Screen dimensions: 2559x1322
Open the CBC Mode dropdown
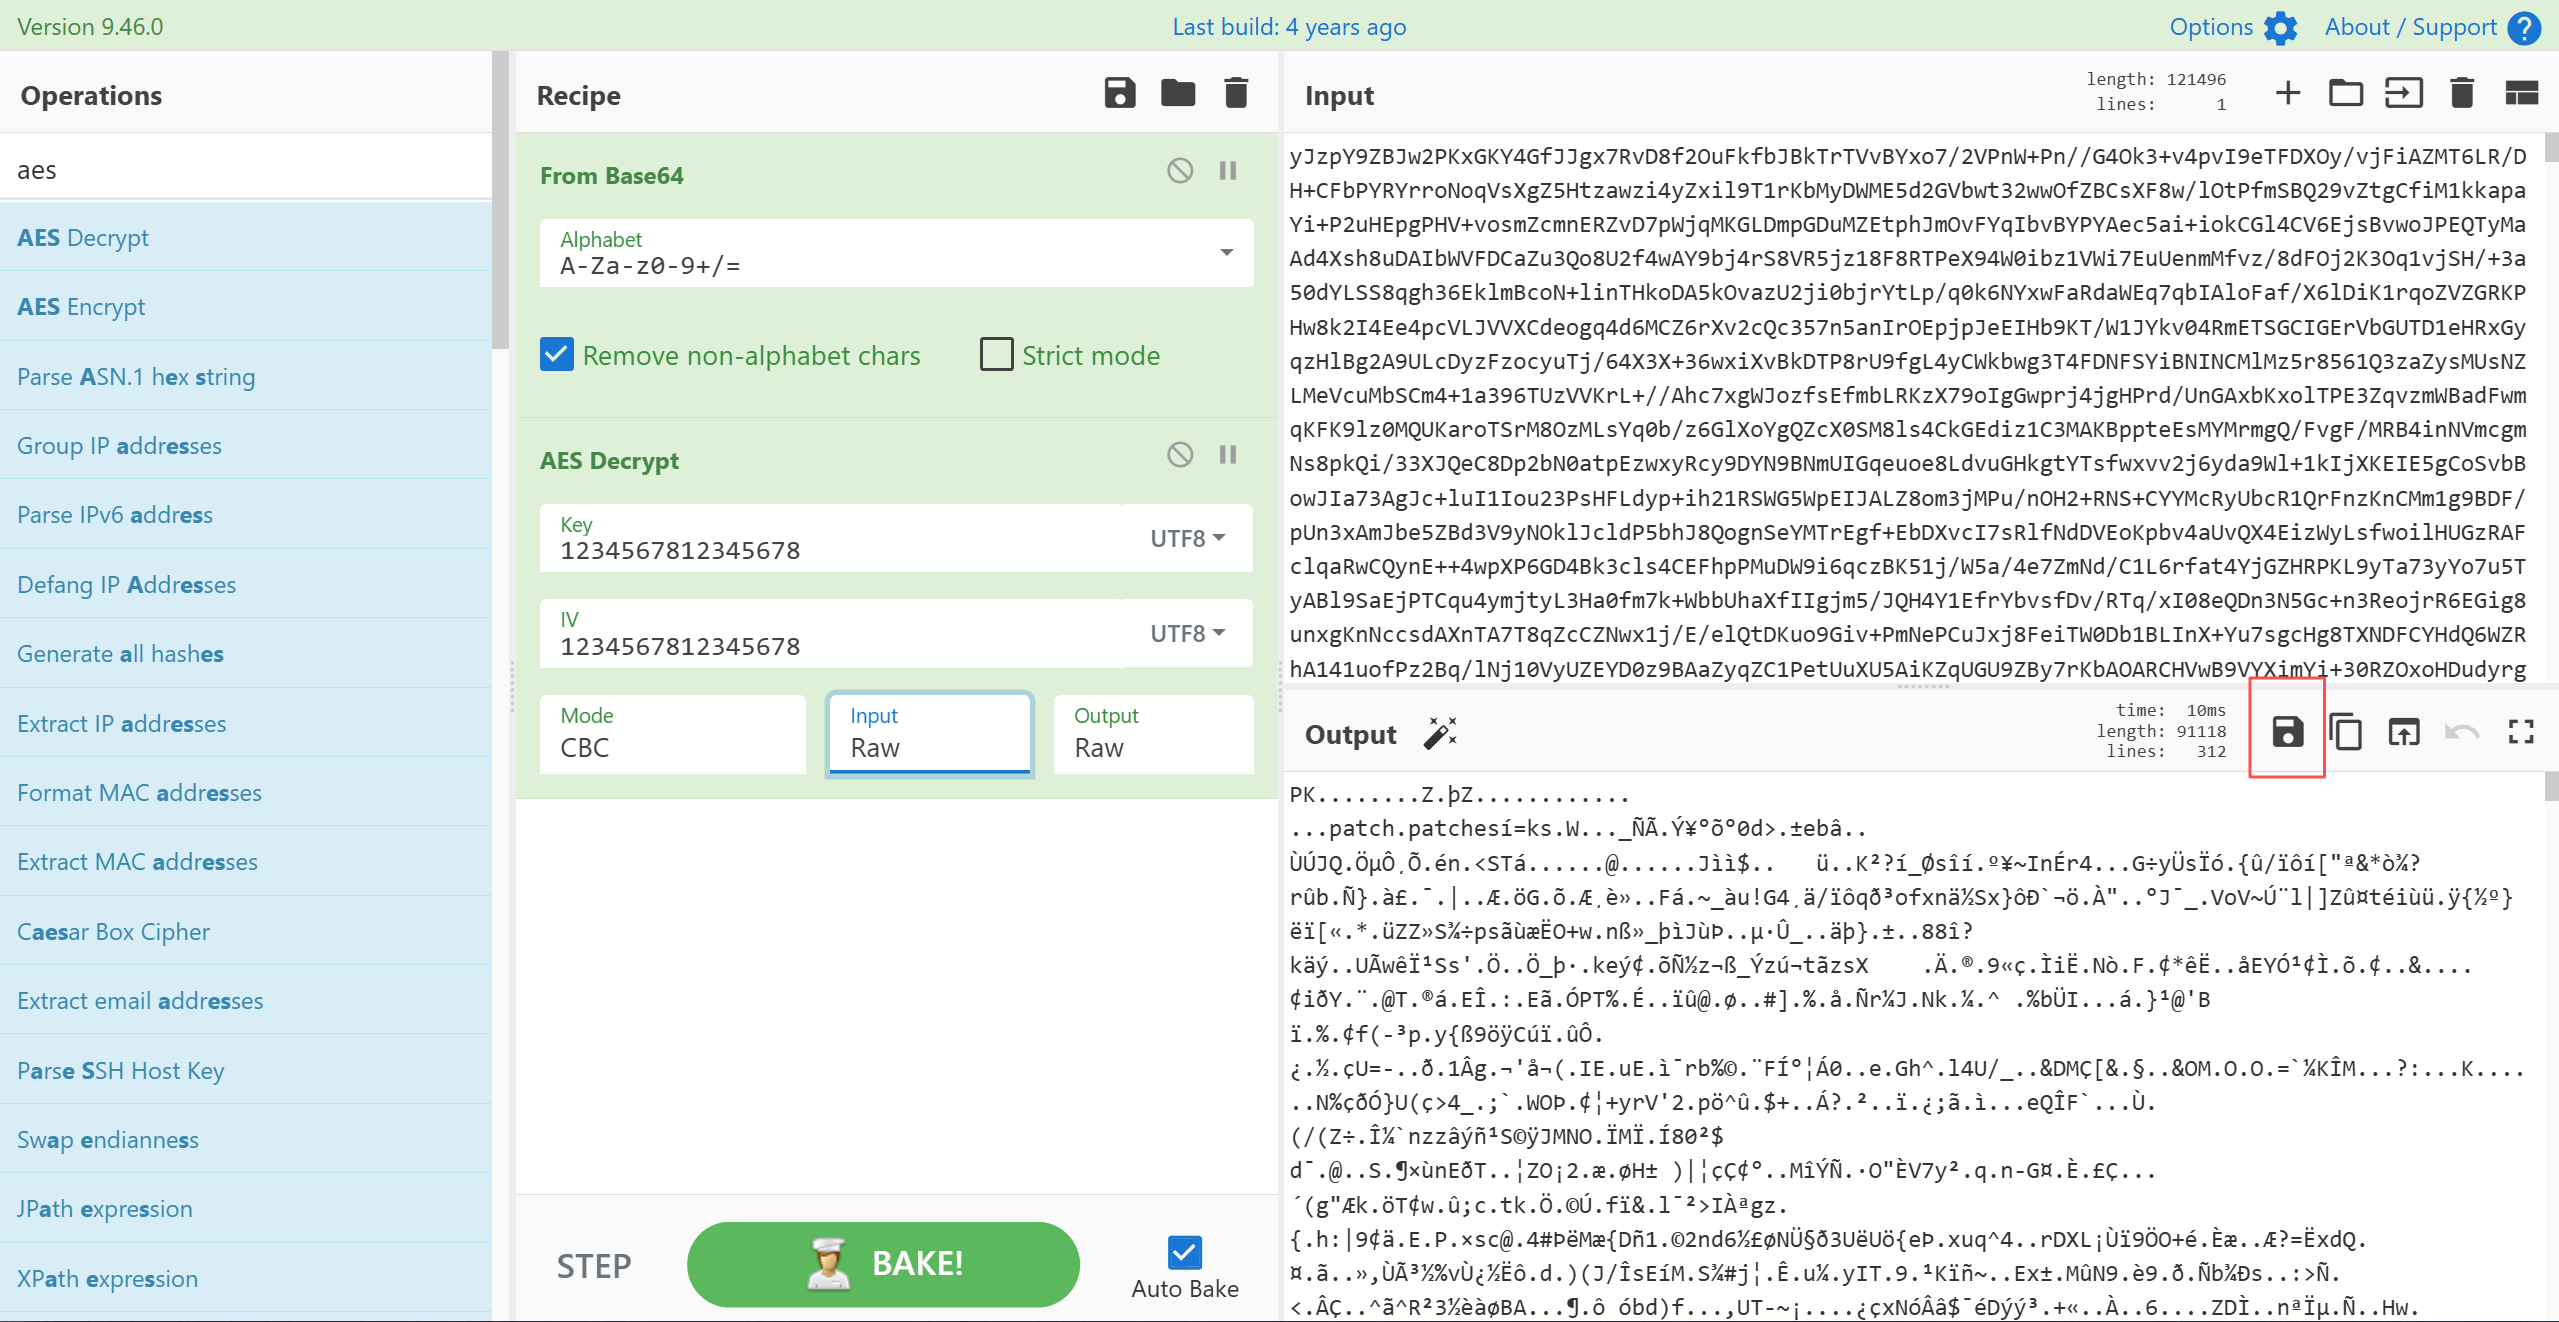click(672, 735)
